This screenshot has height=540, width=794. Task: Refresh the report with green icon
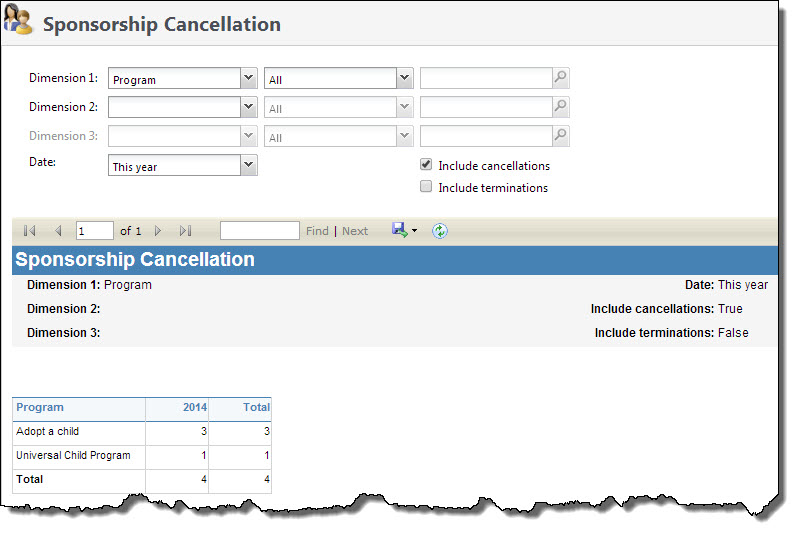click(440, 231)
